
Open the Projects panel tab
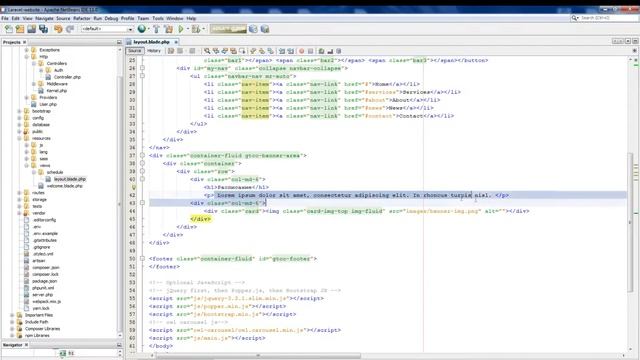(x=12, y=42)
